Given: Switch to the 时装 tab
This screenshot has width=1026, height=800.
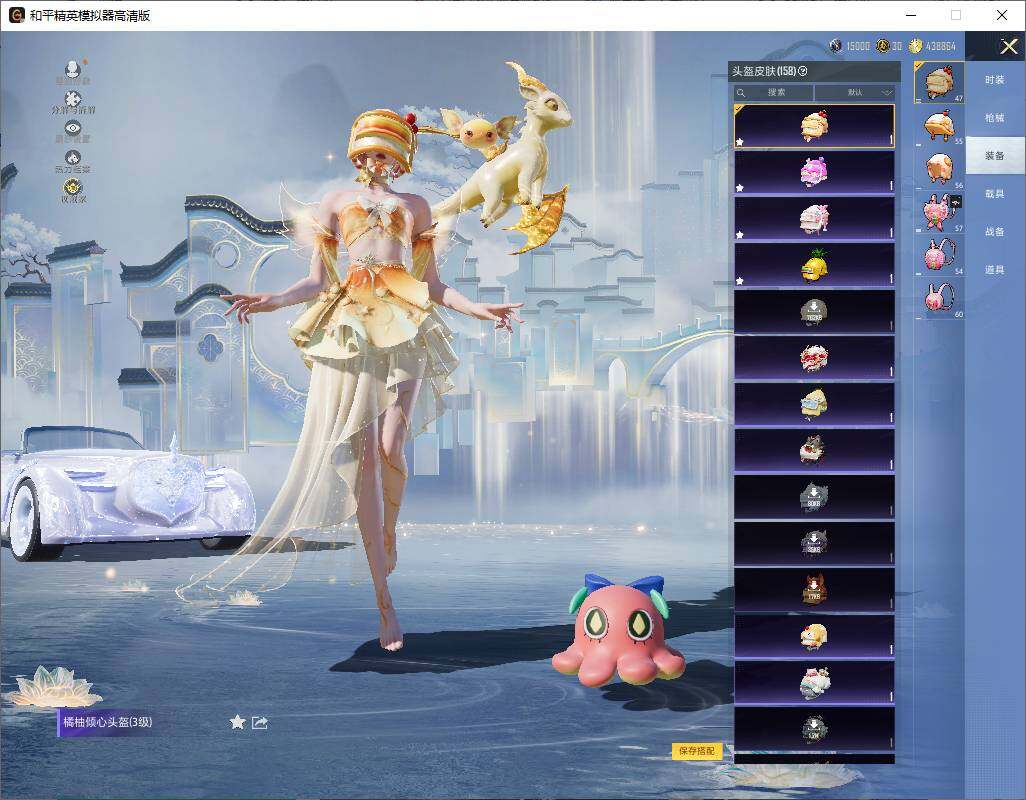Looking at the screenshot, I should [x=995, y=80].
